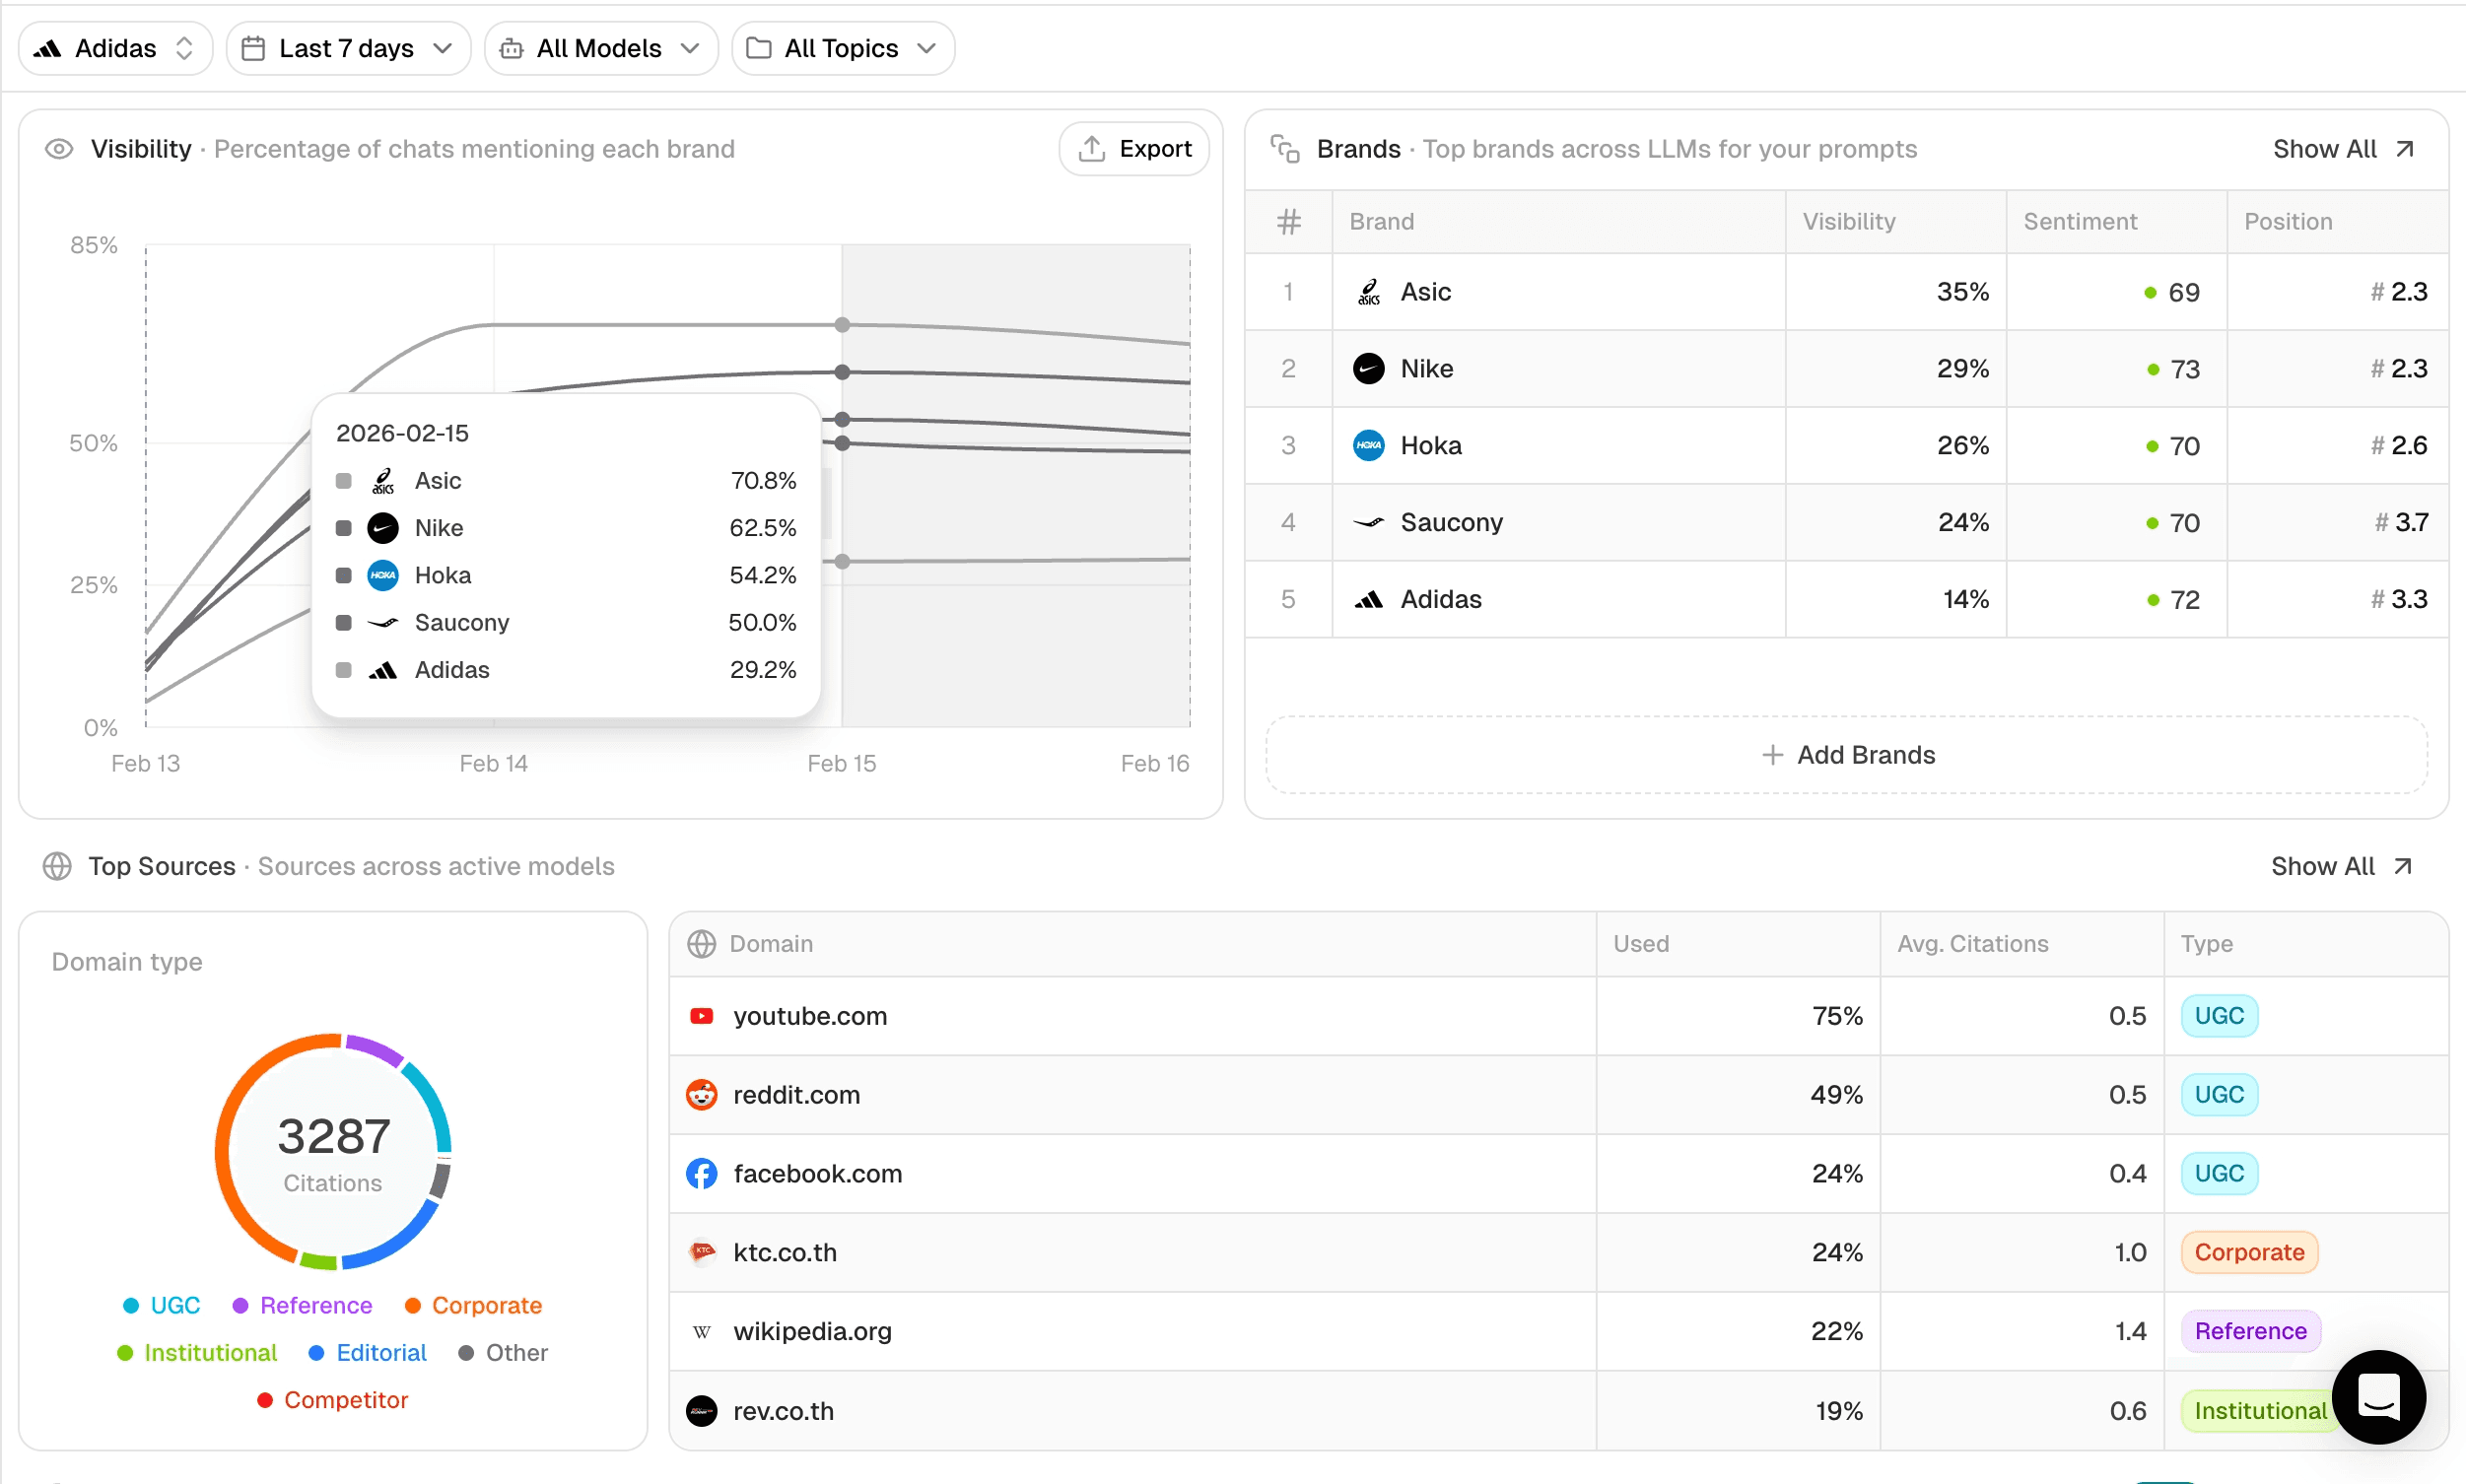Viewport: 2466px width, 1484px height.
Task: Open the All Models dropdown
Action: [x=600, y=48]
